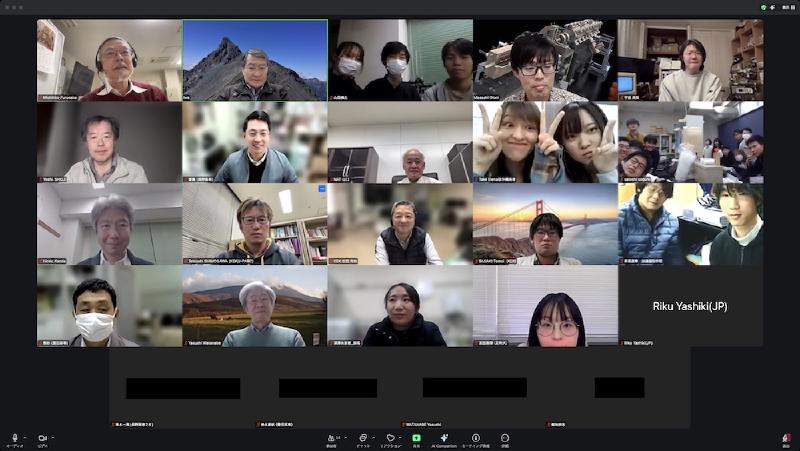Open the More options icon
Viewport: 800px width, 451px height.
pyautogui.click(x=505, y=439)
